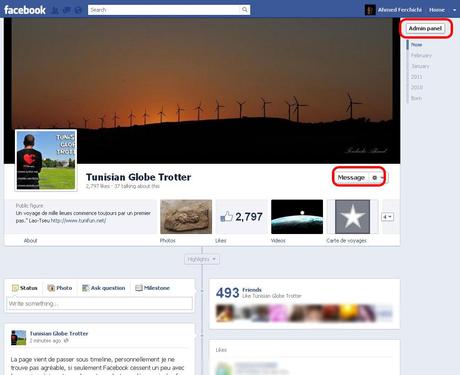Go to Home
Image resolution: width=460 pixels, height=375 pixels.
[437, 10]
